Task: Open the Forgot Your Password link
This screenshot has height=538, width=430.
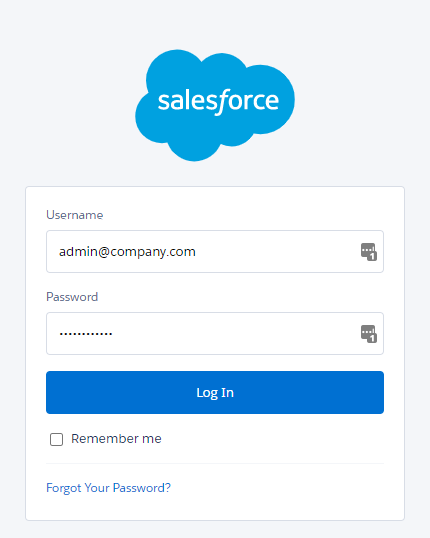Action: pos(108,488)
